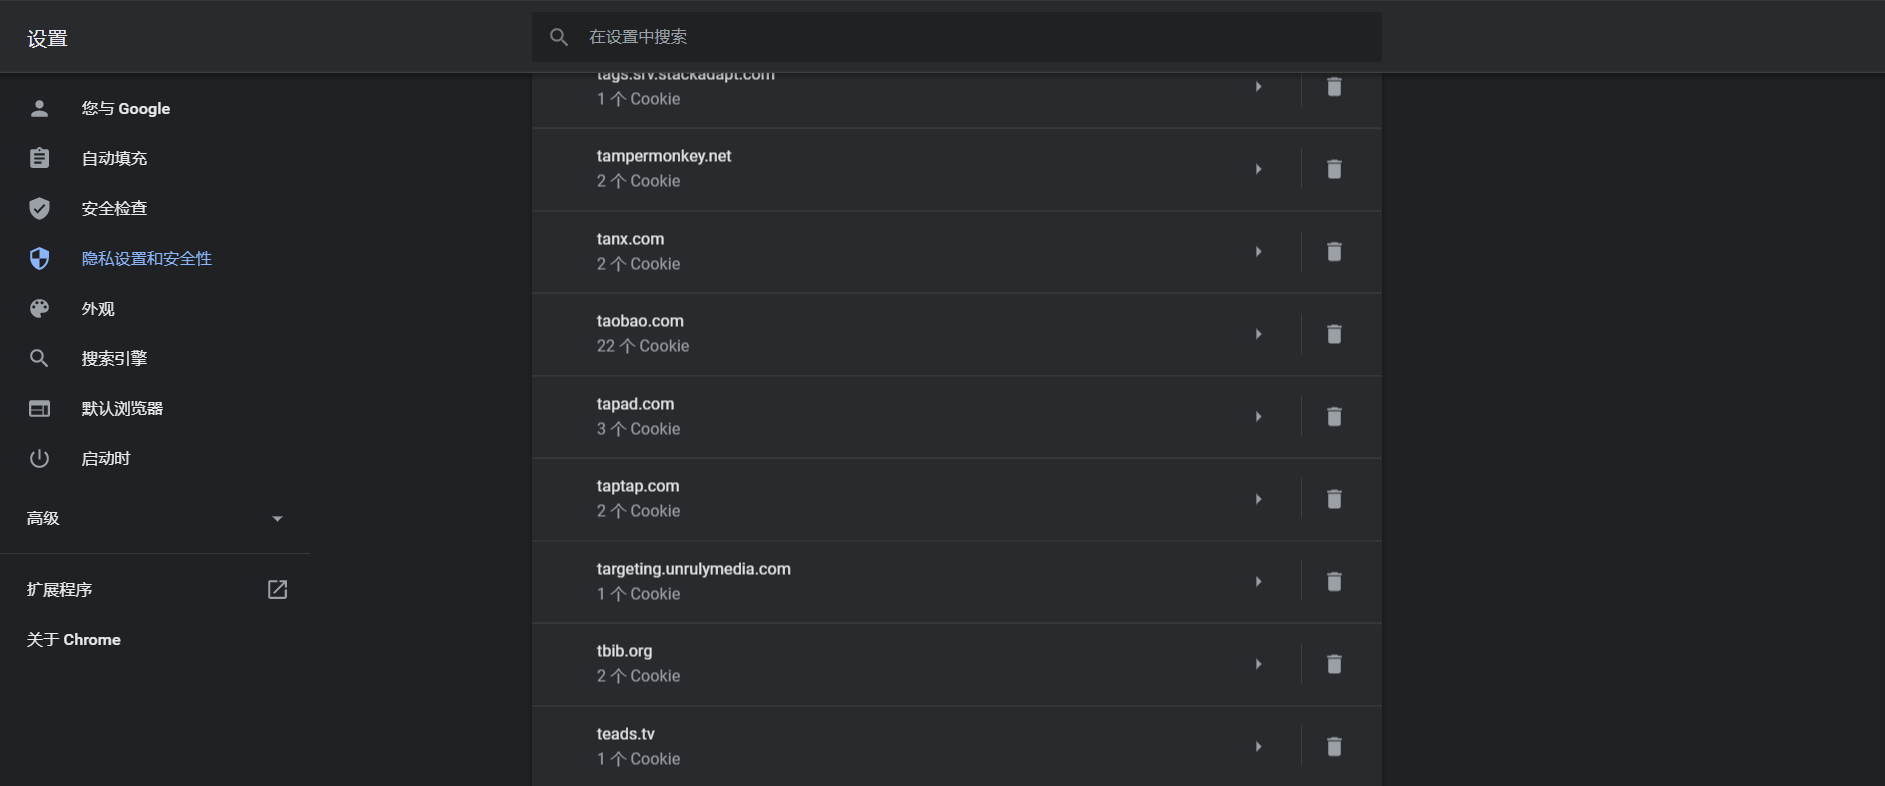Delete cookies for tags.srv.stackadapt.com entry

(x=1334, y=87)
